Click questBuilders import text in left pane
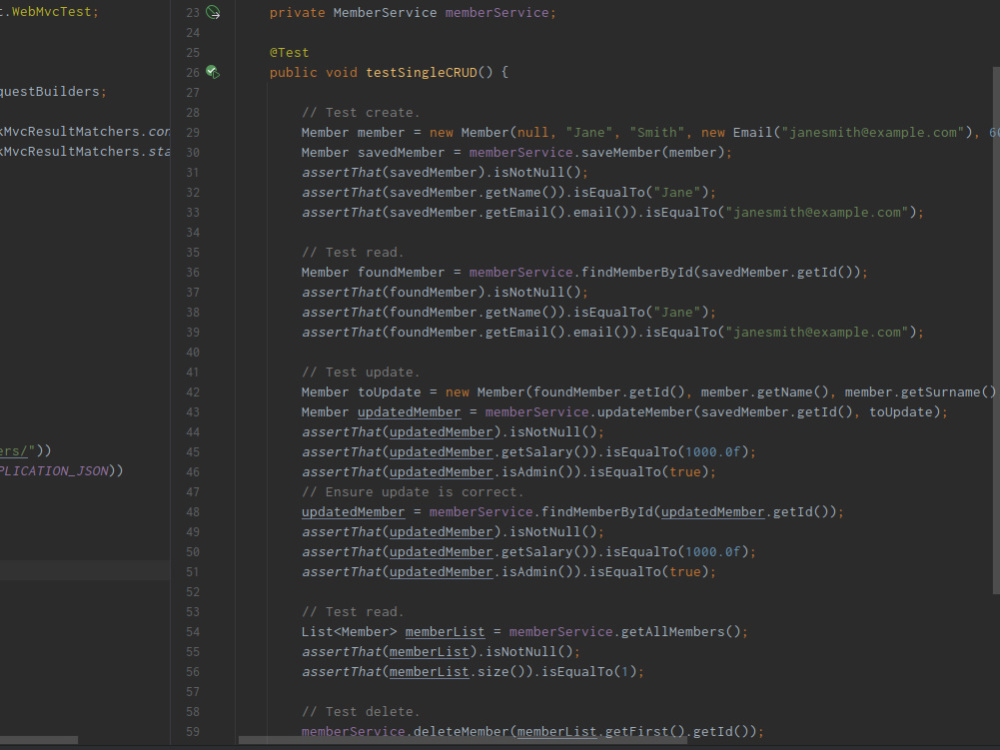Image resolution: width=1000 pixels, height=750 pixels. point(50,92)
